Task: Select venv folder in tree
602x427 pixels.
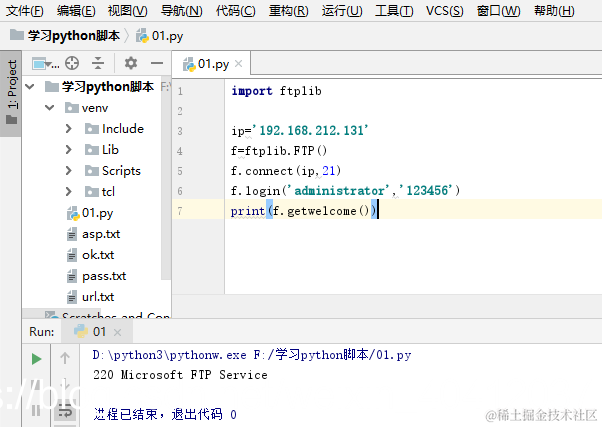Action: (x=87, y=108)
